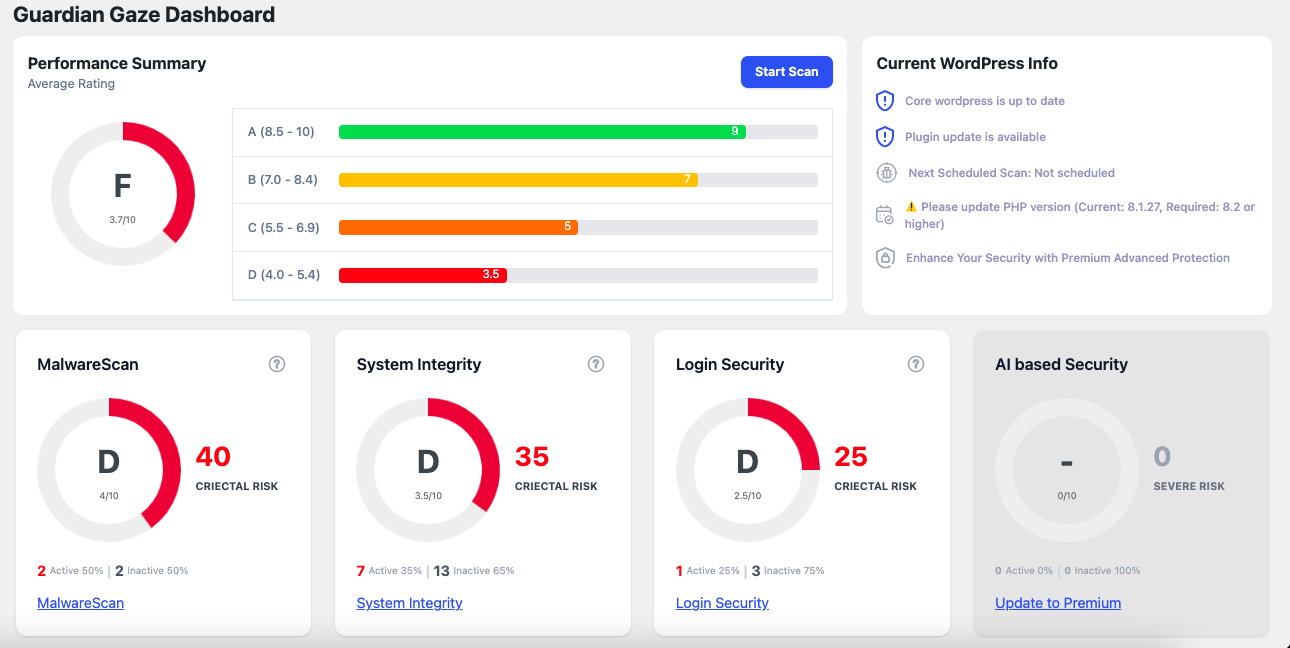Viewport: 1290px width, 648px height.
Task: Open the System Integrity help question-mark icon
Action: click(x=596, y=364)
